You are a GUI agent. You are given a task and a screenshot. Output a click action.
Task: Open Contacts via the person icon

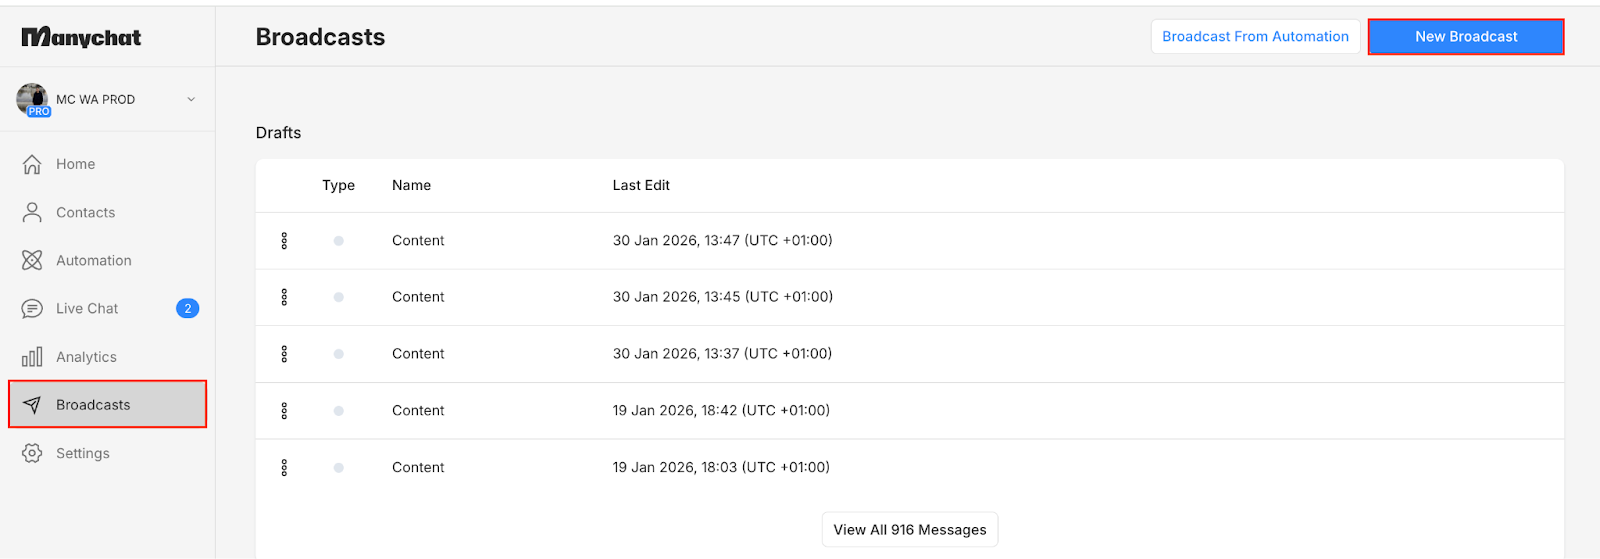(x=32, y=212)
